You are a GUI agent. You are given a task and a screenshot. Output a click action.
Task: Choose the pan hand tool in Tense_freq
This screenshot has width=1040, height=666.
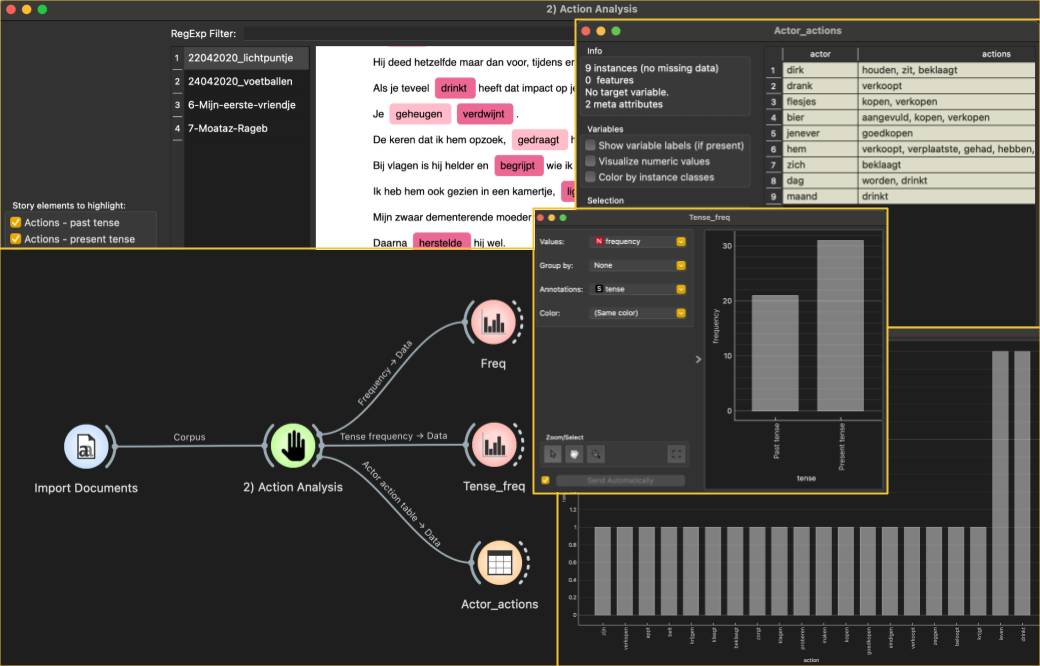[x=574, y=454]
